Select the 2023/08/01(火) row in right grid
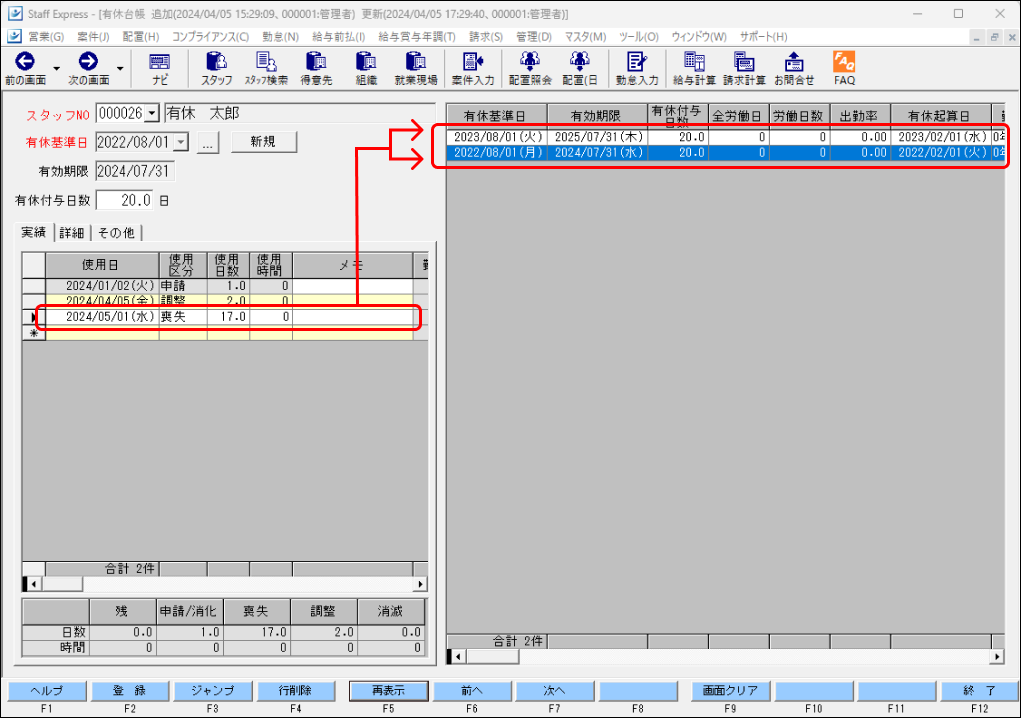This screenshot has width=1021, height=718. coord(725,137)
